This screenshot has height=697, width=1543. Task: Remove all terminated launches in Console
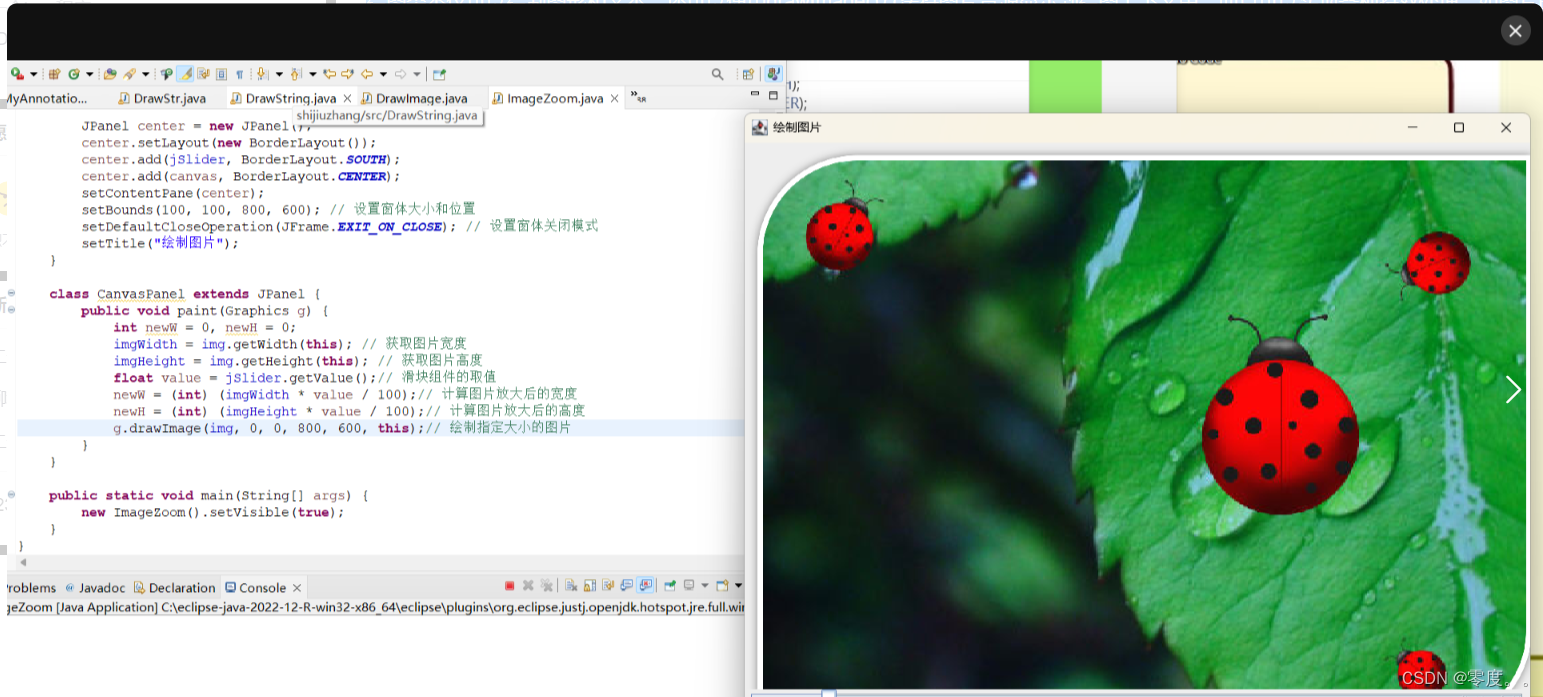pos(547,586)
